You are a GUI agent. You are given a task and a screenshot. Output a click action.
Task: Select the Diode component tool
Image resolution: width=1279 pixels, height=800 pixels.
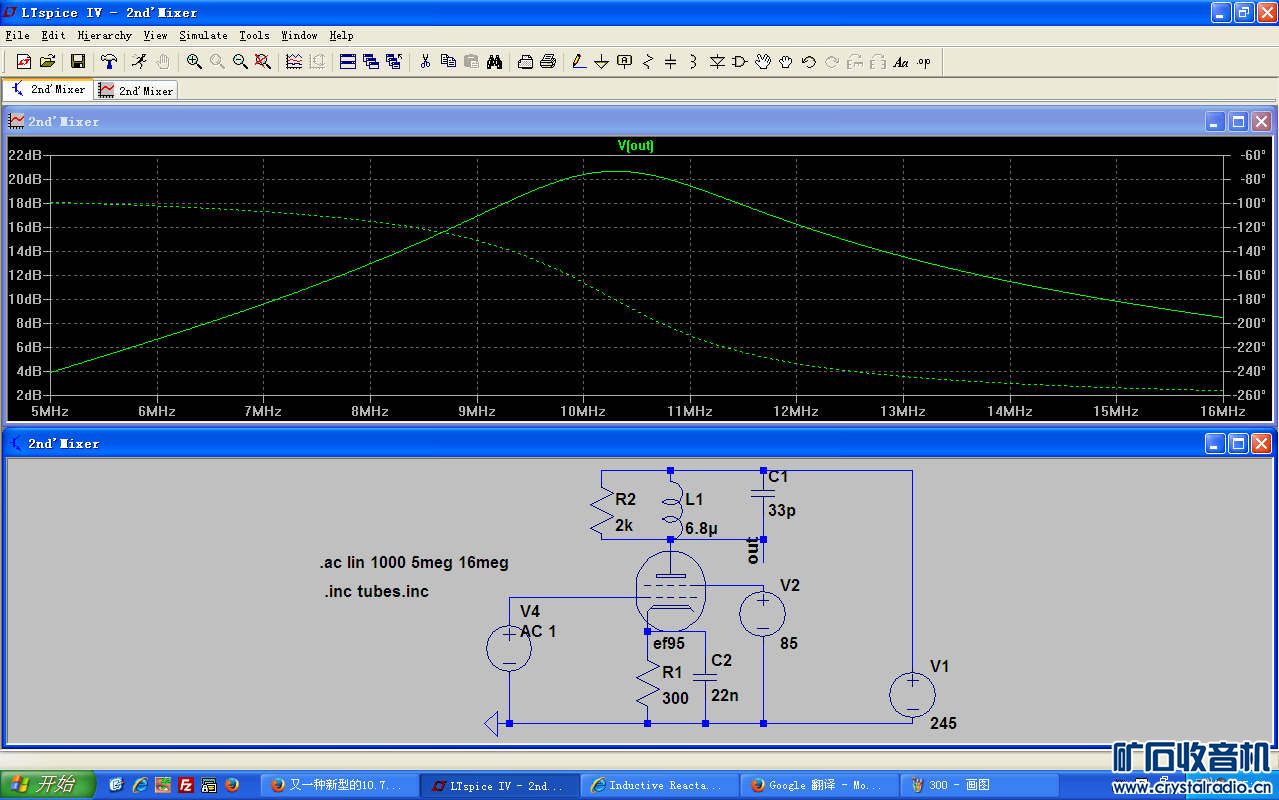pyautogui.click(x=717, y=62)
